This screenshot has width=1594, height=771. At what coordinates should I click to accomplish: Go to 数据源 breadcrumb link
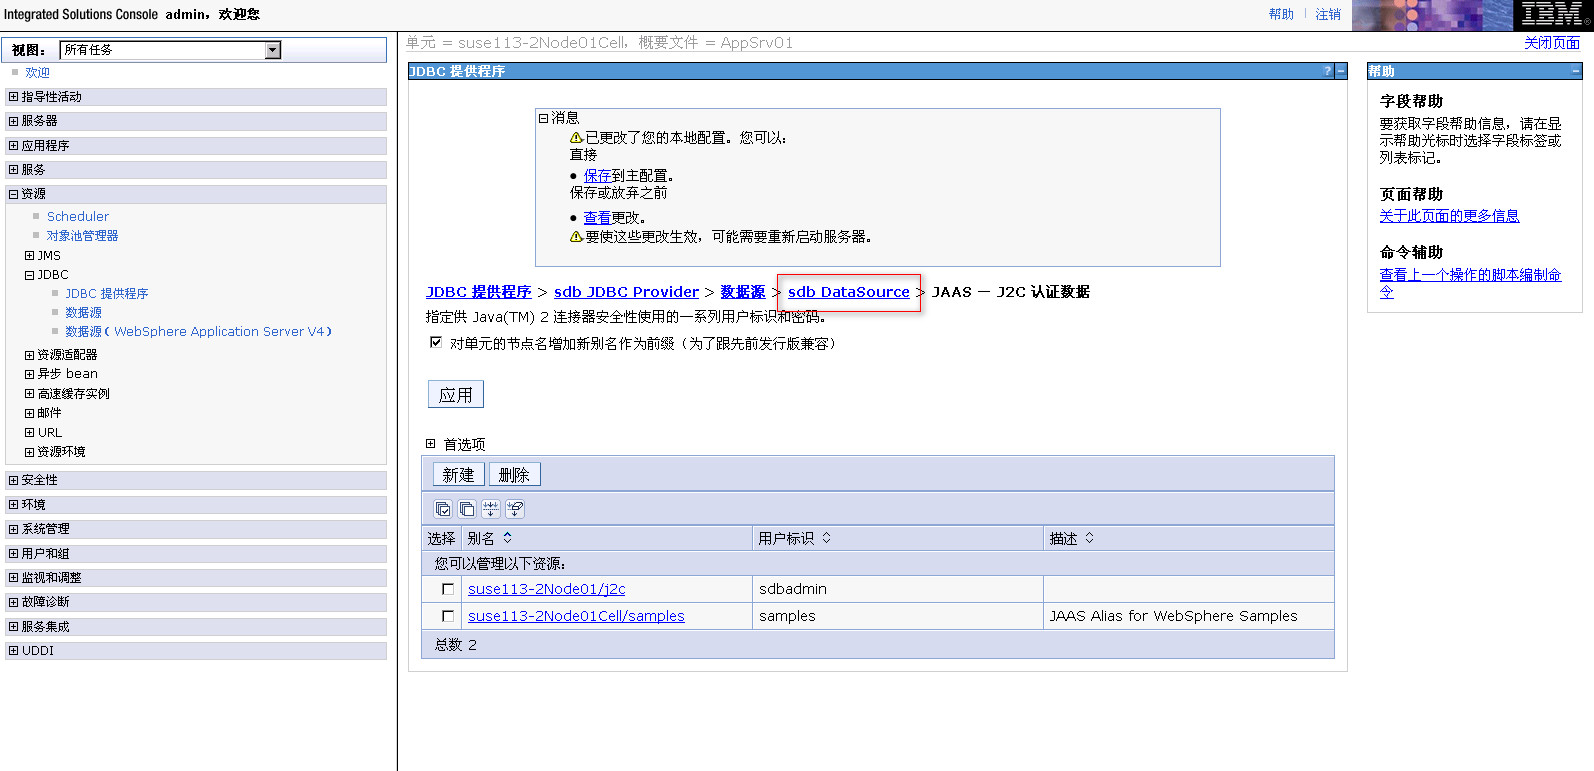[743, 292]
